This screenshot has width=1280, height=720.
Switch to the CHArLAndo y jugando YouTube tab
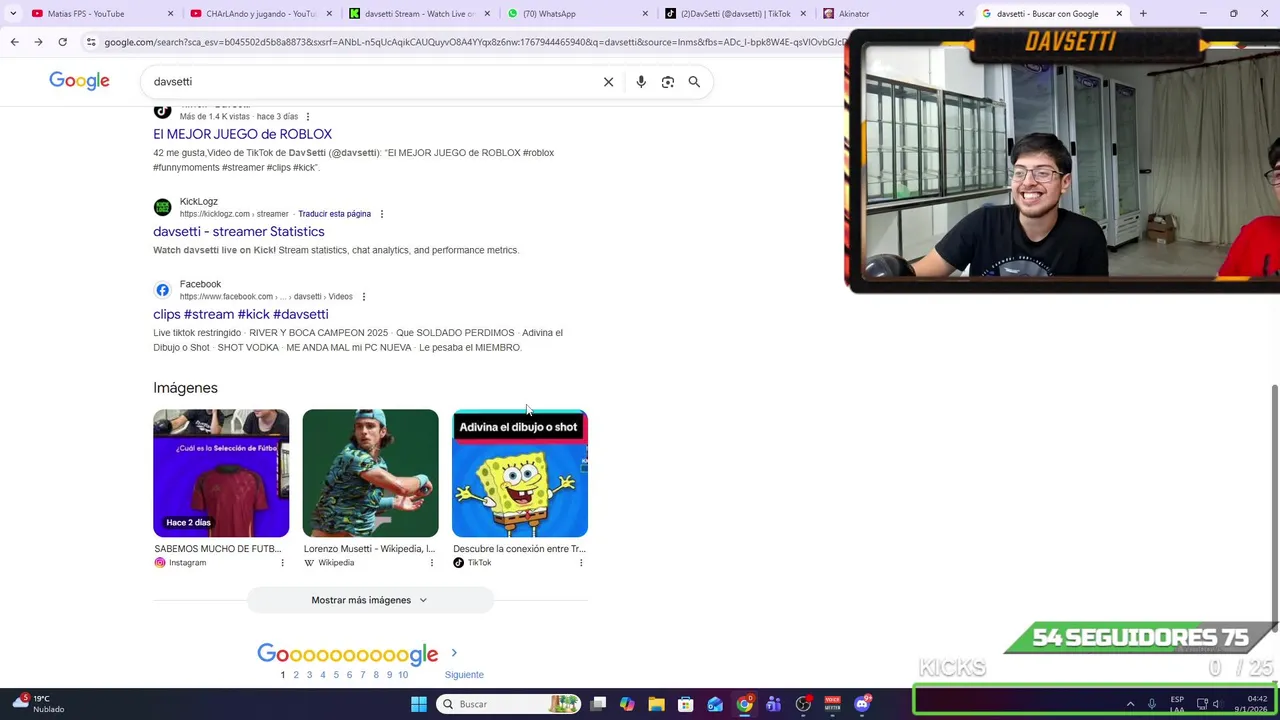click(260, 14)
